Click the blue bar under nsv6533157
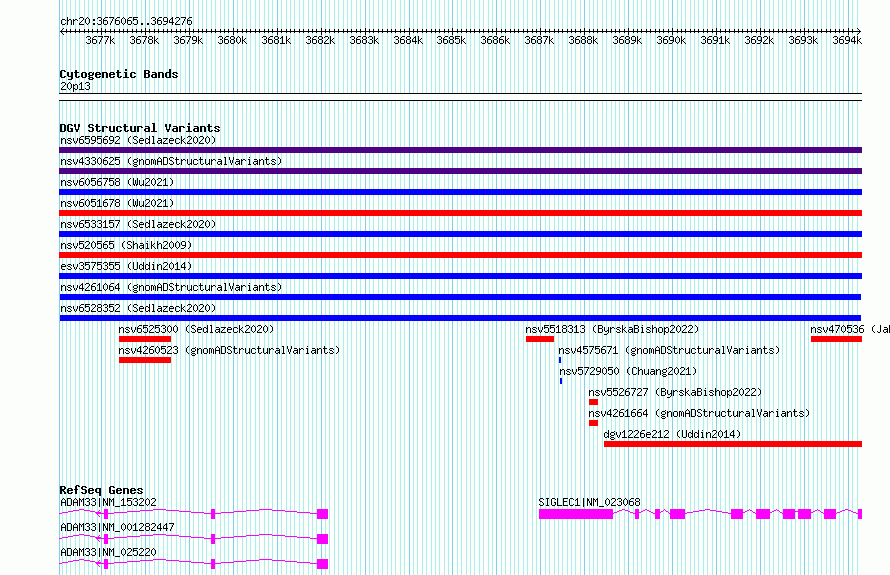Viewport: 890px width, 575px height. click(460, 234)
